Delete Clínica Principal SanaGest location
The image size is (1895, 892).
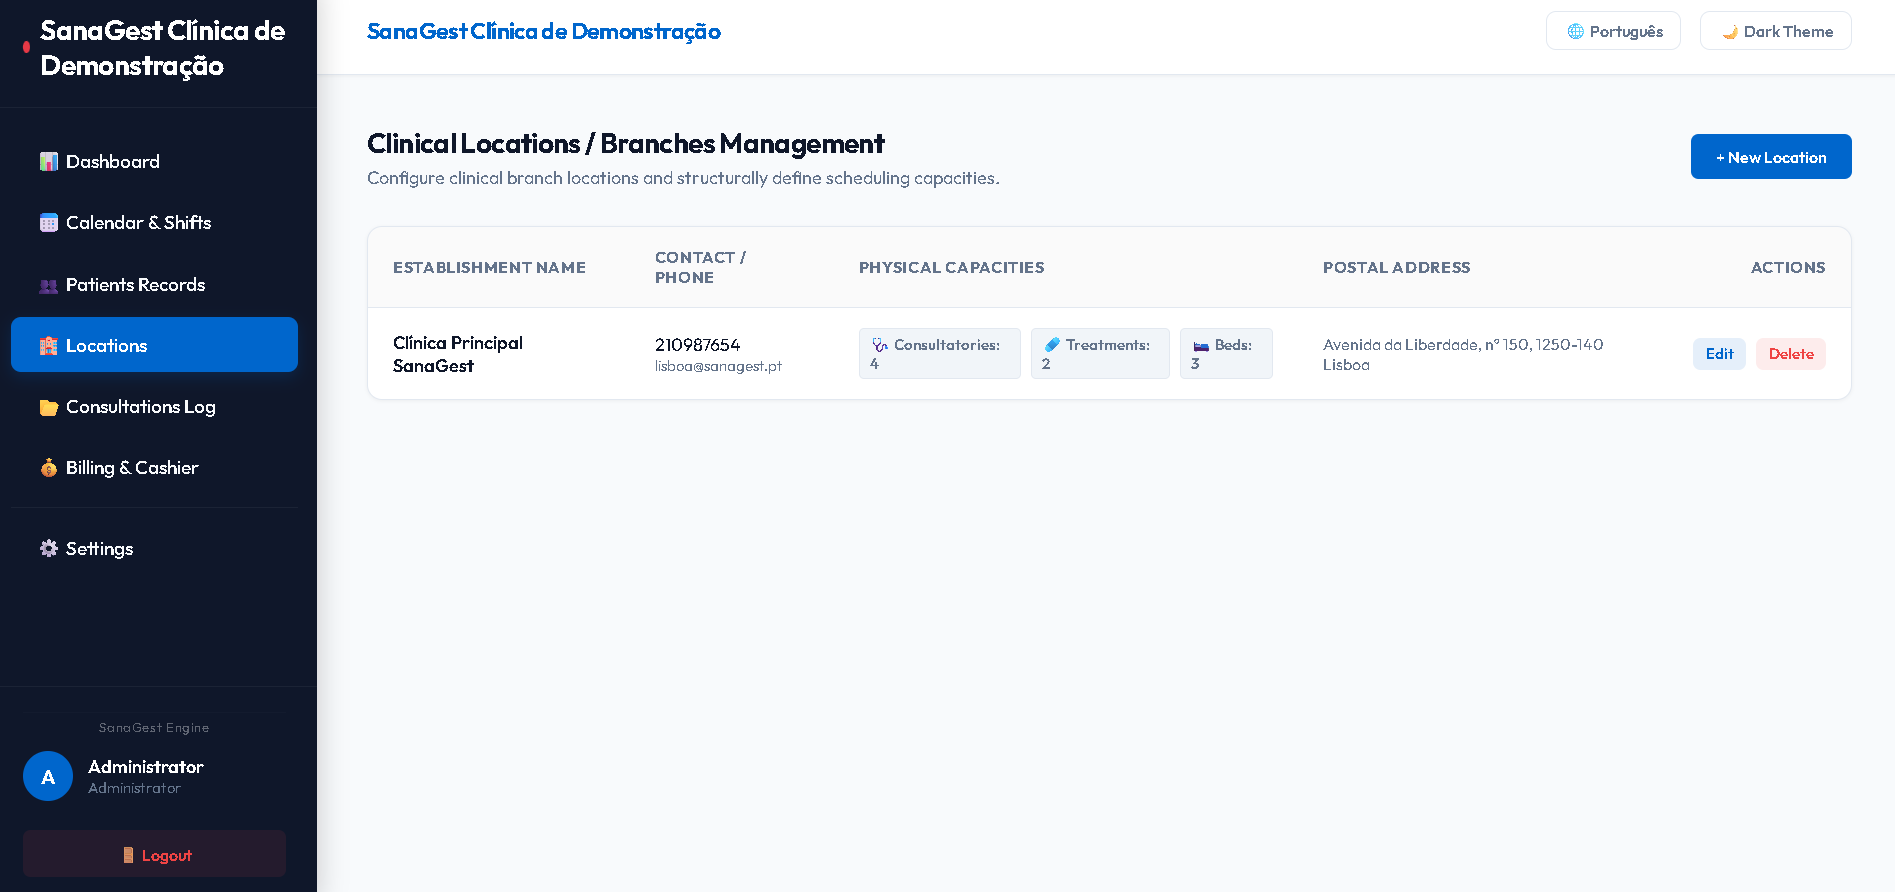pos(1790,354)
